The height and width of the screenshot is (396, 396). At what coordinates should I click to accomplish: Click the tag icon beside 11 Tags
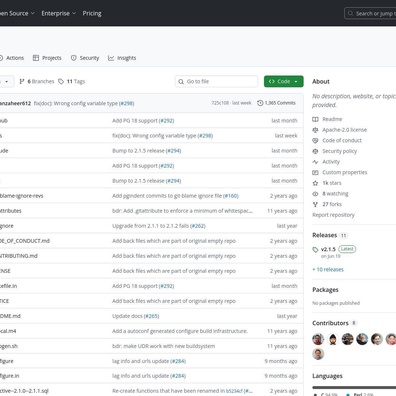(61, 81)
